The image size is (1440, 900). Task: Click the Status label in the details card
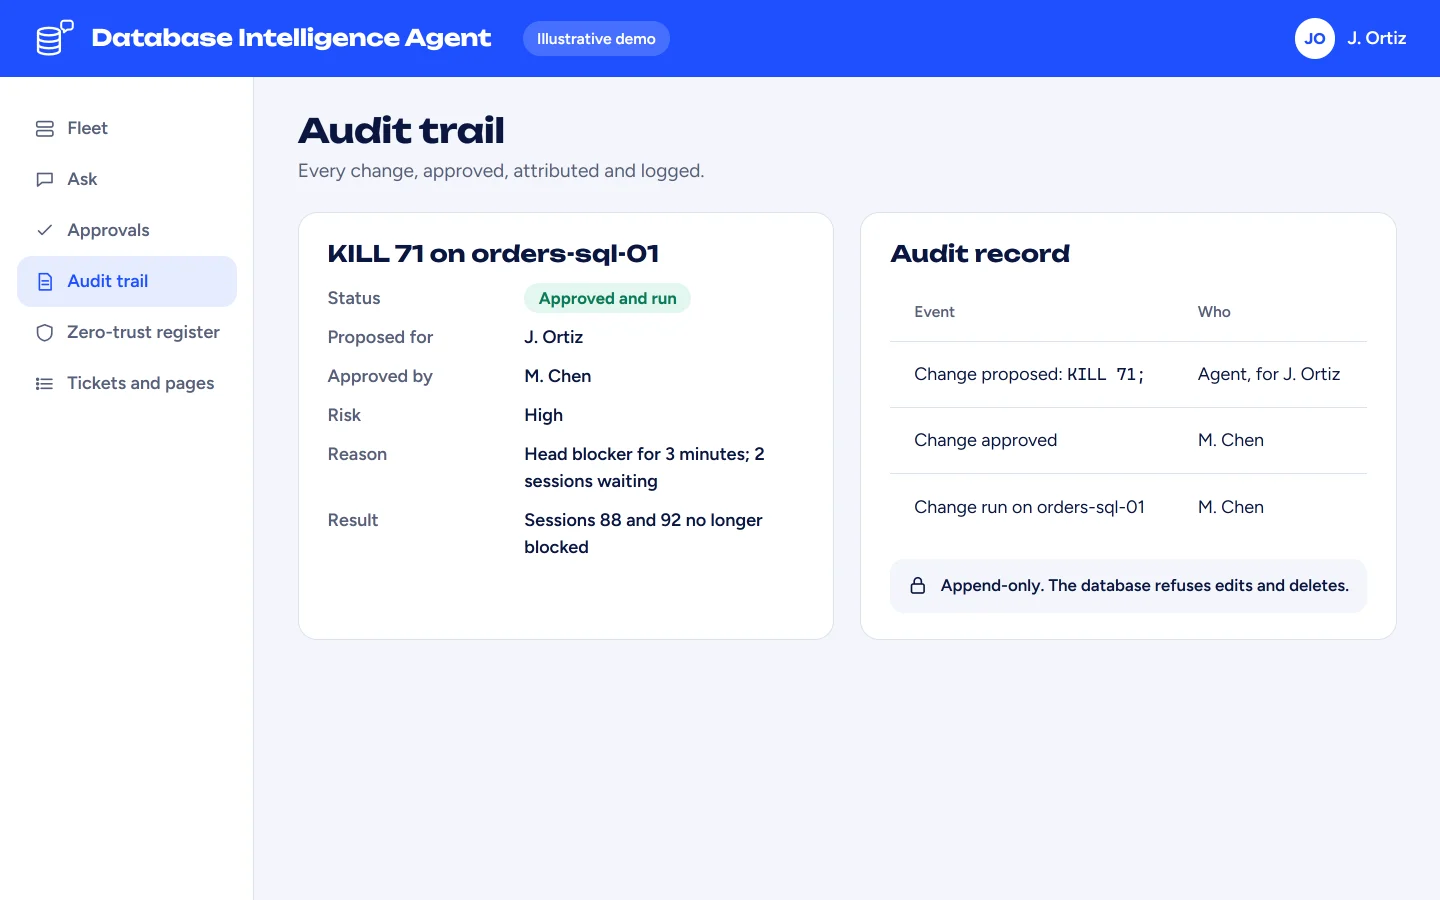point(354,298)
